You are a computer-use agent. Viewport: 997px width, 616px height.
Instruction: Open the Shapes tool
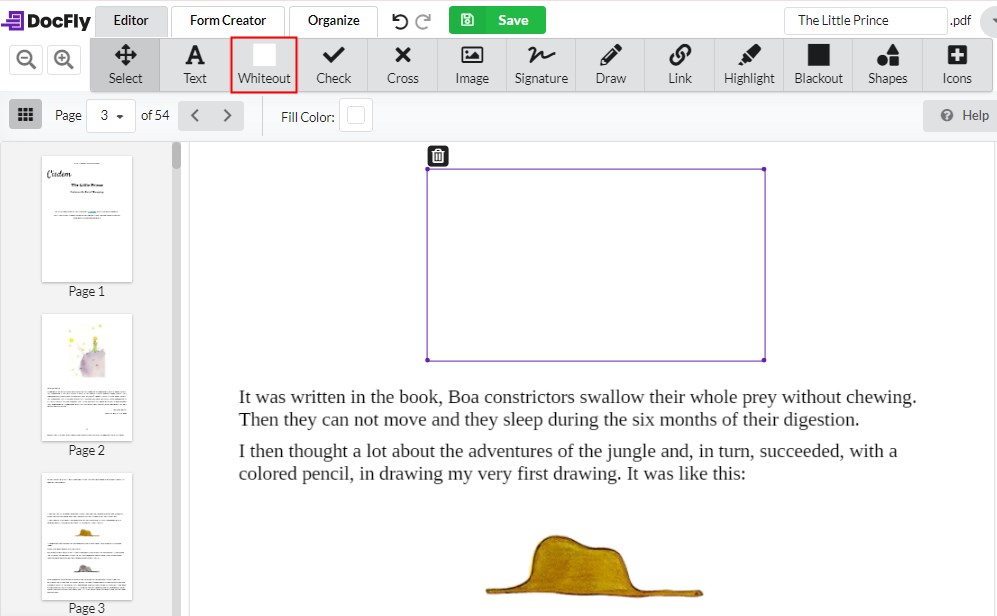point(887,65)
